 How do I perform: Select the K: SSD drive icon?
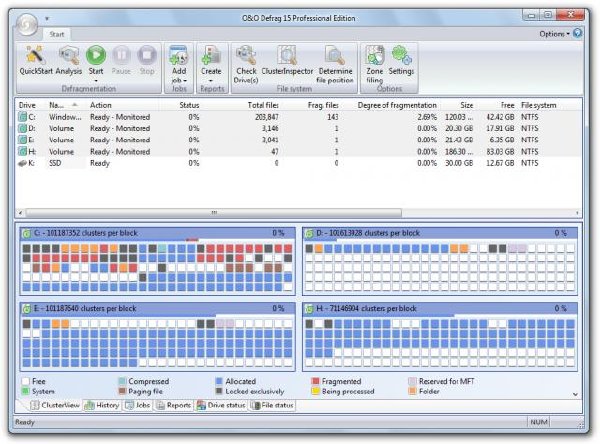pos(23,163)
